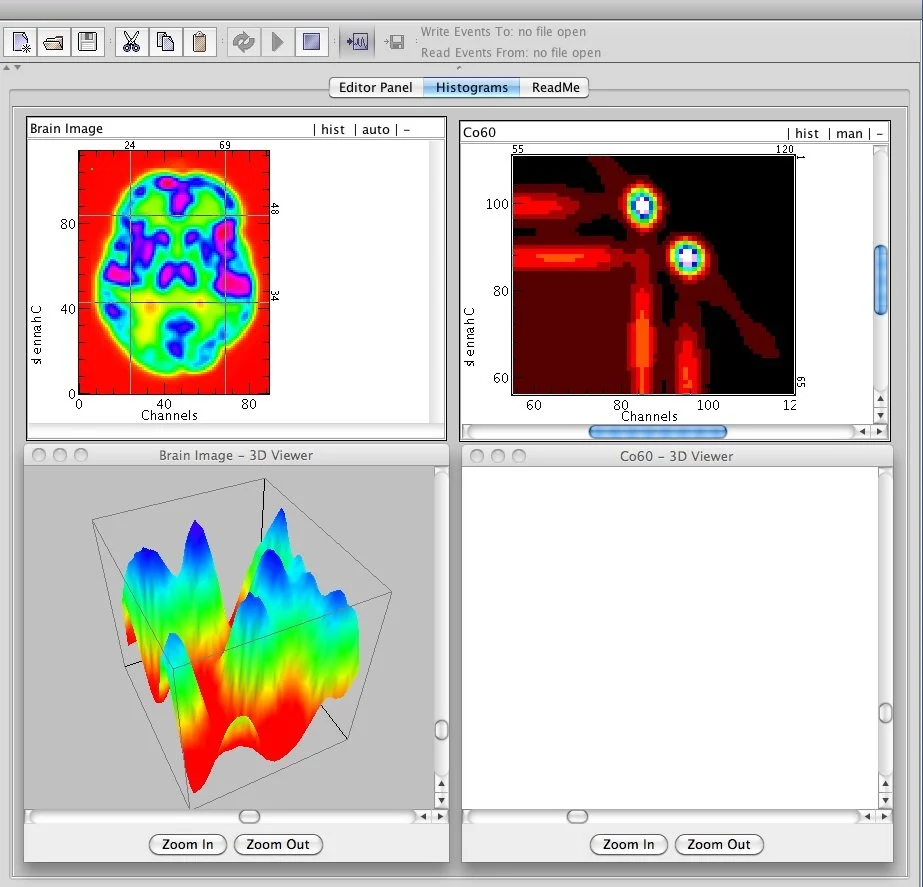Click the Co60 heat map plot
The image size is (923, 887).
(x=653, y=275)
